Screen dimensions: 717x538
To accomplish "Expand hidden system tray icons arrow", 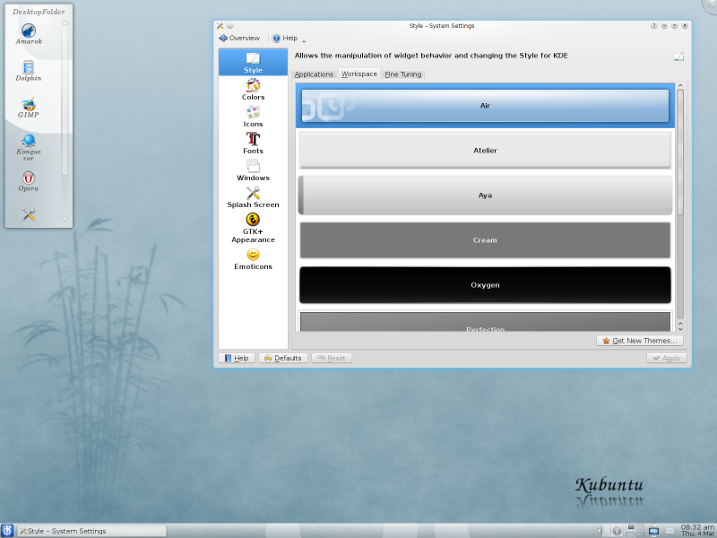I will pyautogui.click(x=599, y=531).
